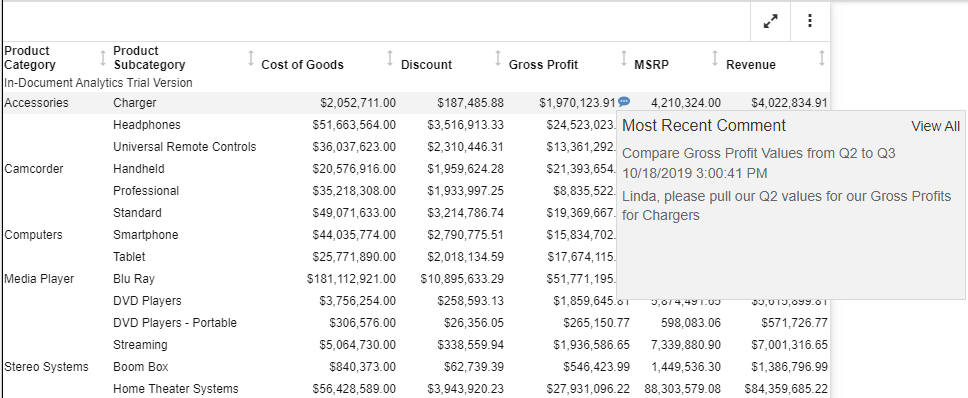The image size is (968, 398).
Task: Select the Accessories category cell
Action: coord(36,103)
